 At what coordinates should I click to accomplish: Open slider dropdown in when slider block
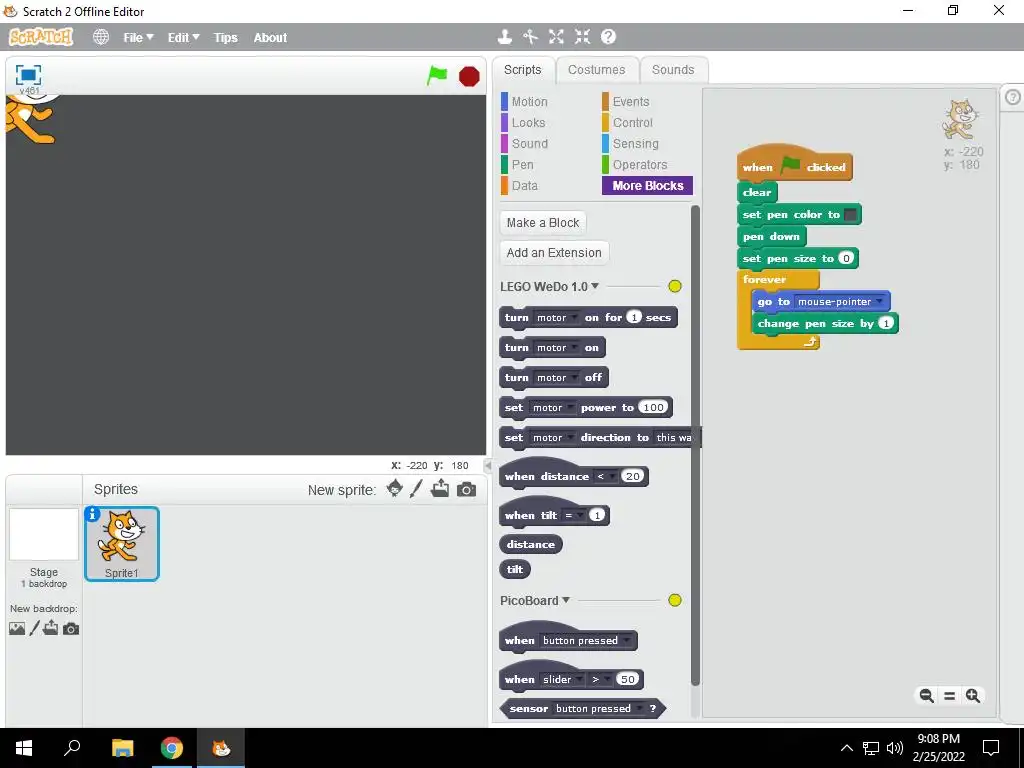point(562,679)
